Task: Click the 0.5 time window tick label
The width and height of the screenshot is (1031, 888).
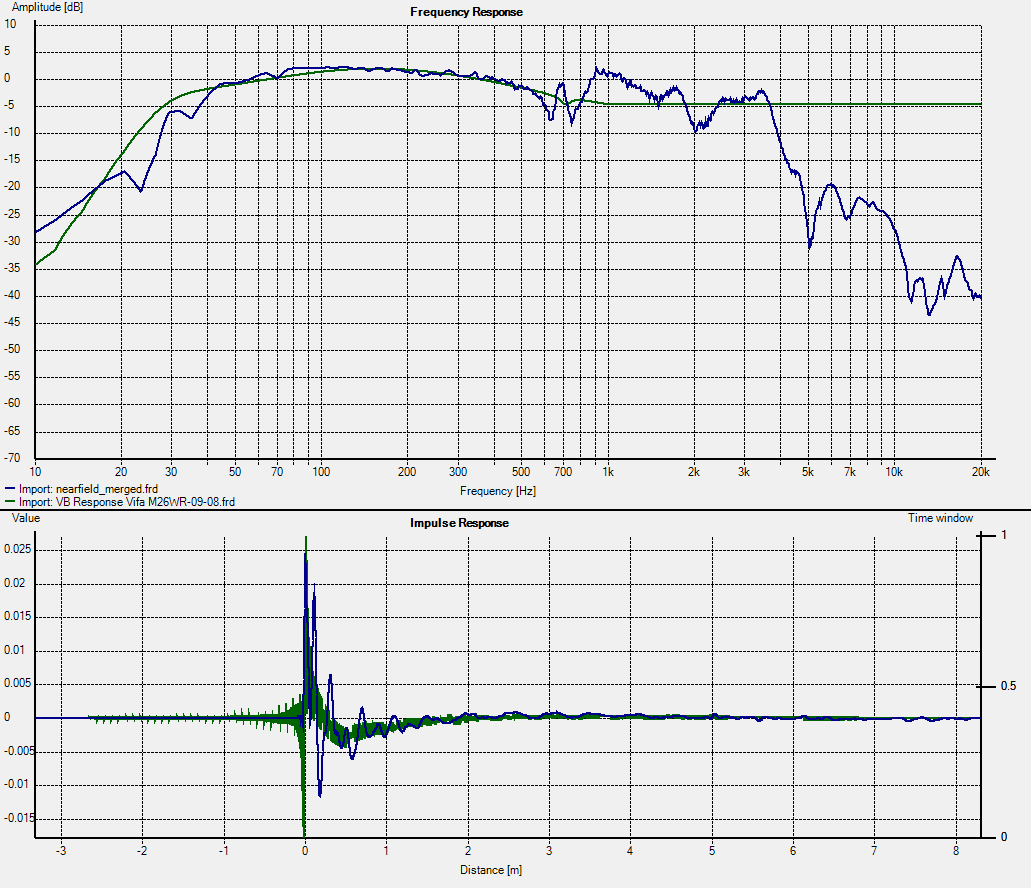Action: [x=1008, y=686]
